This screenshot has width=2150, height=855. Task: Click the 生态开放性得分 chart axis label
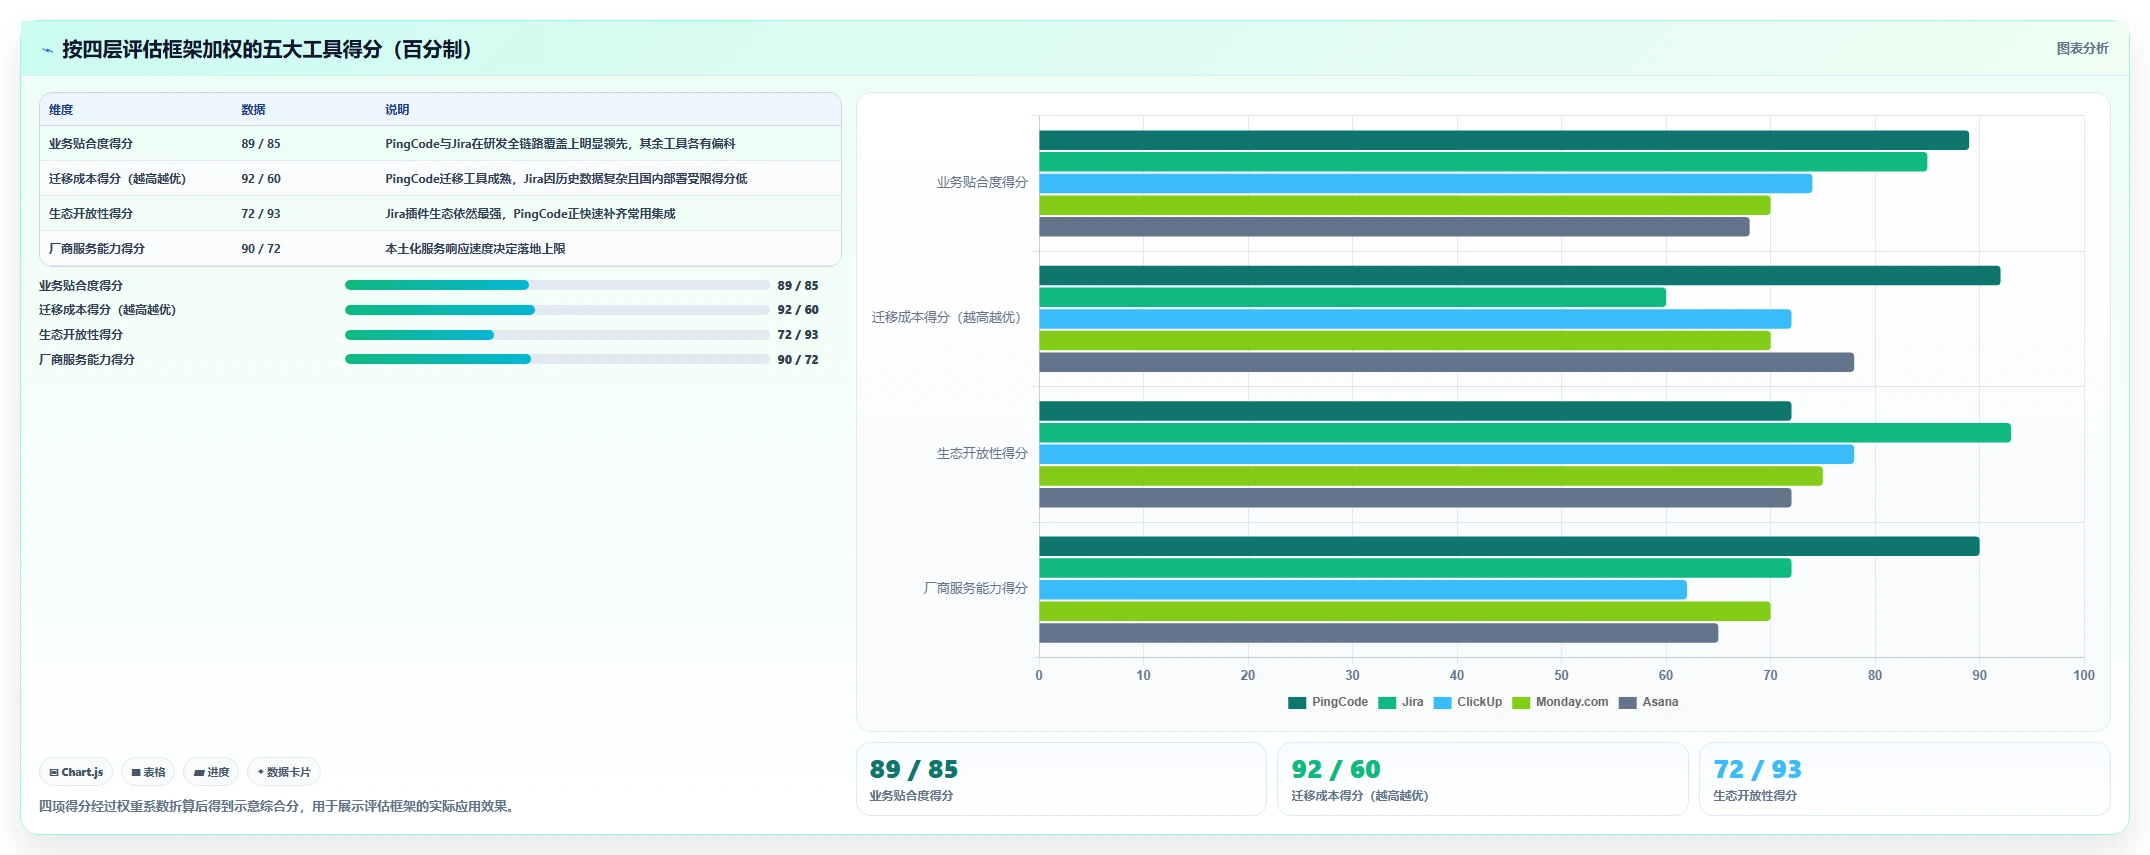[x=982, y=454]
